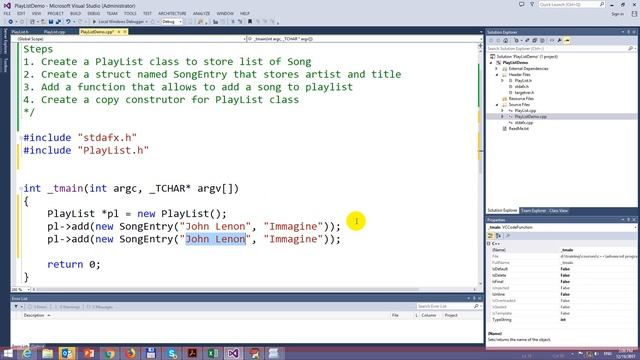Click Categorized icon in Properties panel
This screenshot has height=360, width=640.
pyautogui.click(x=491, y=236)
